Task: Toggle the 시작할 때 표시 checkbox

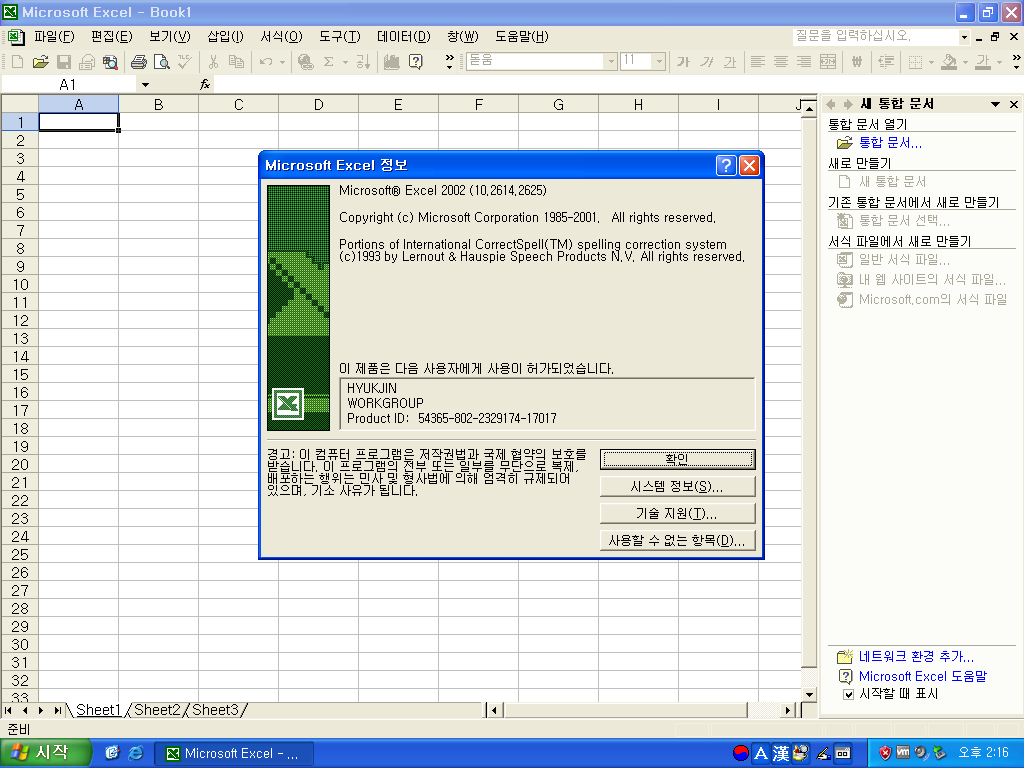Action: 848,694
